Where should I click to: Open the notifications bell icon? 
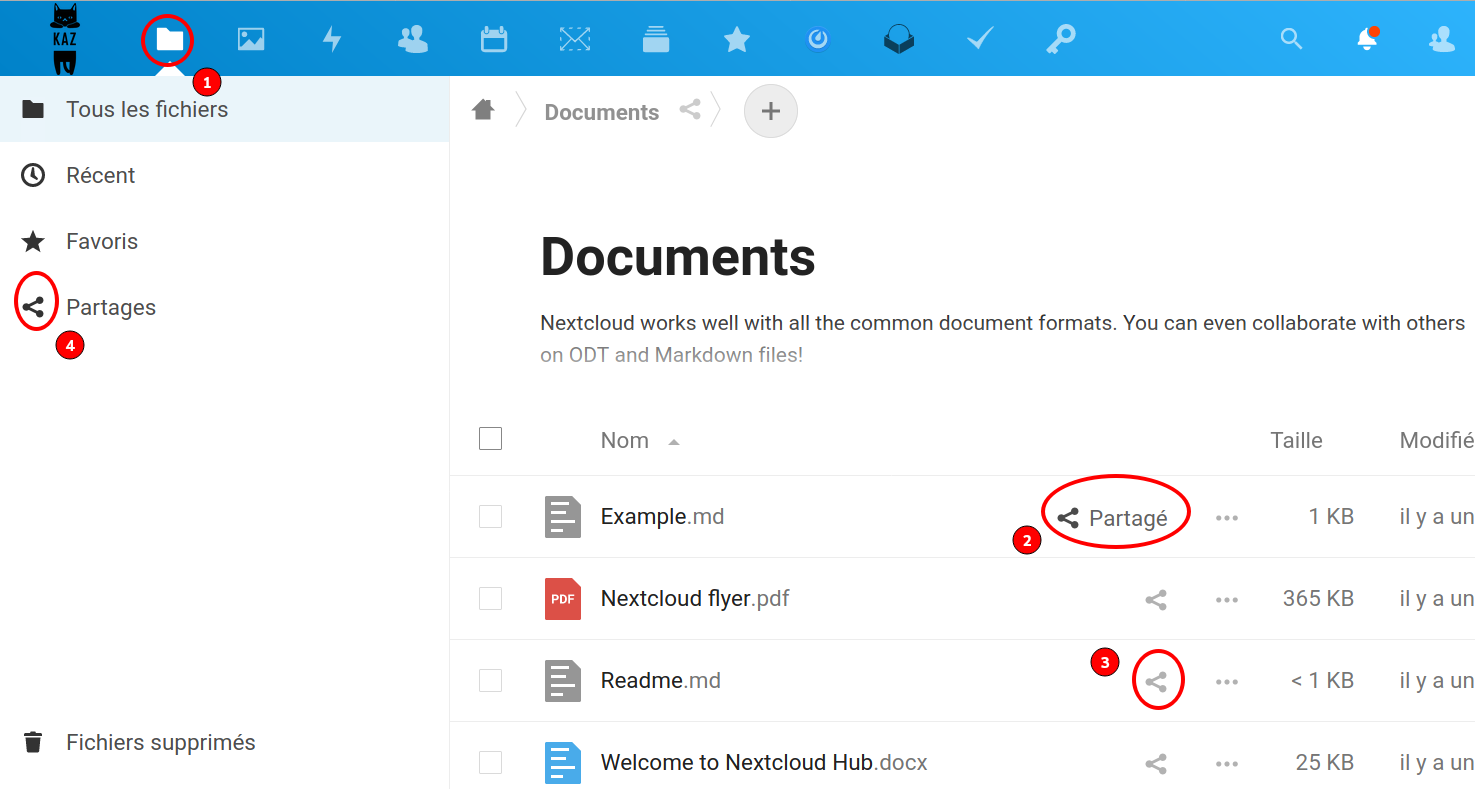pyautogui.click(x=1366, y=39)
